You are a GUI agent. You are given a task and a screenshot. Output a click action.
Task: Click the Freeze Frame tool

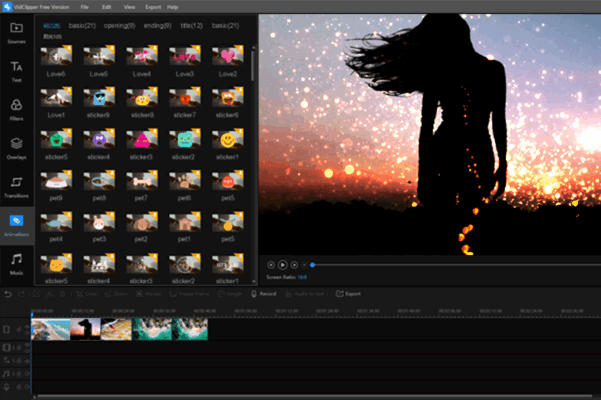tap(189, 294)
